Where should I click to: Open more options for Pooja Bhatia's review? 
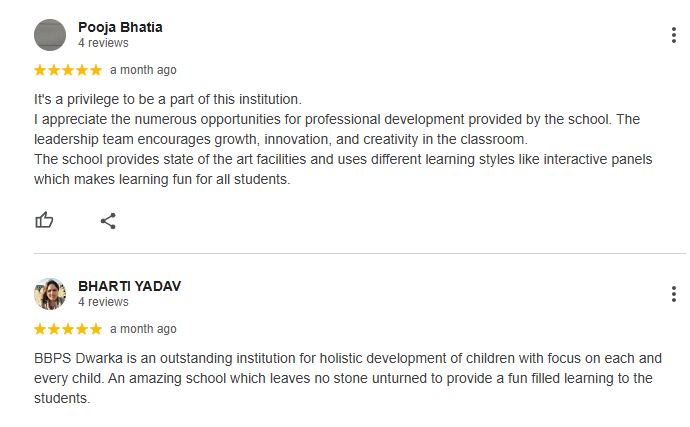[673, 35]
